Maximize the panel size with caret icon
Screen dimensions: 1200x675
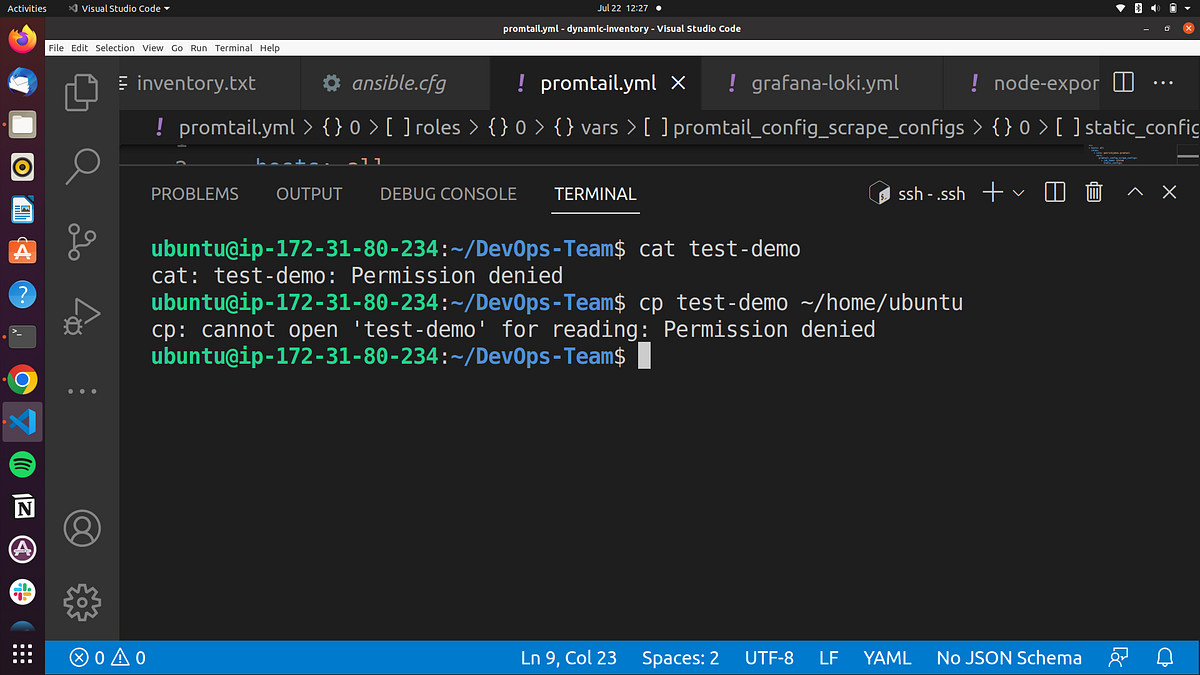point(1135,193)
